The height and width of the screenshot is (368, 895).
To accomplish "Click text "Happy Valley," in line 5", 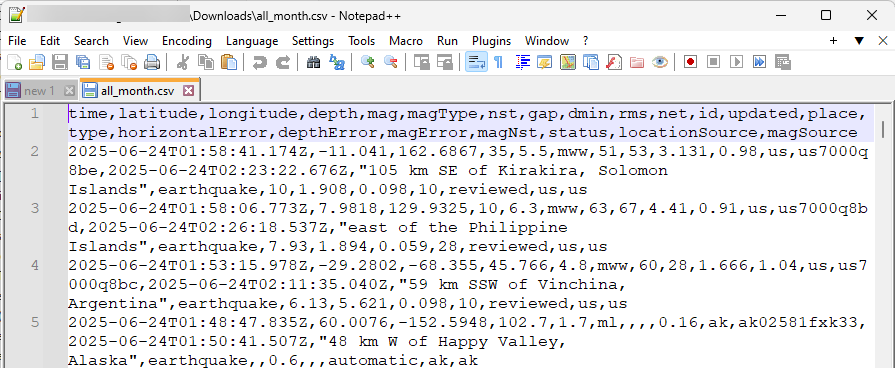I will point(503,341).
